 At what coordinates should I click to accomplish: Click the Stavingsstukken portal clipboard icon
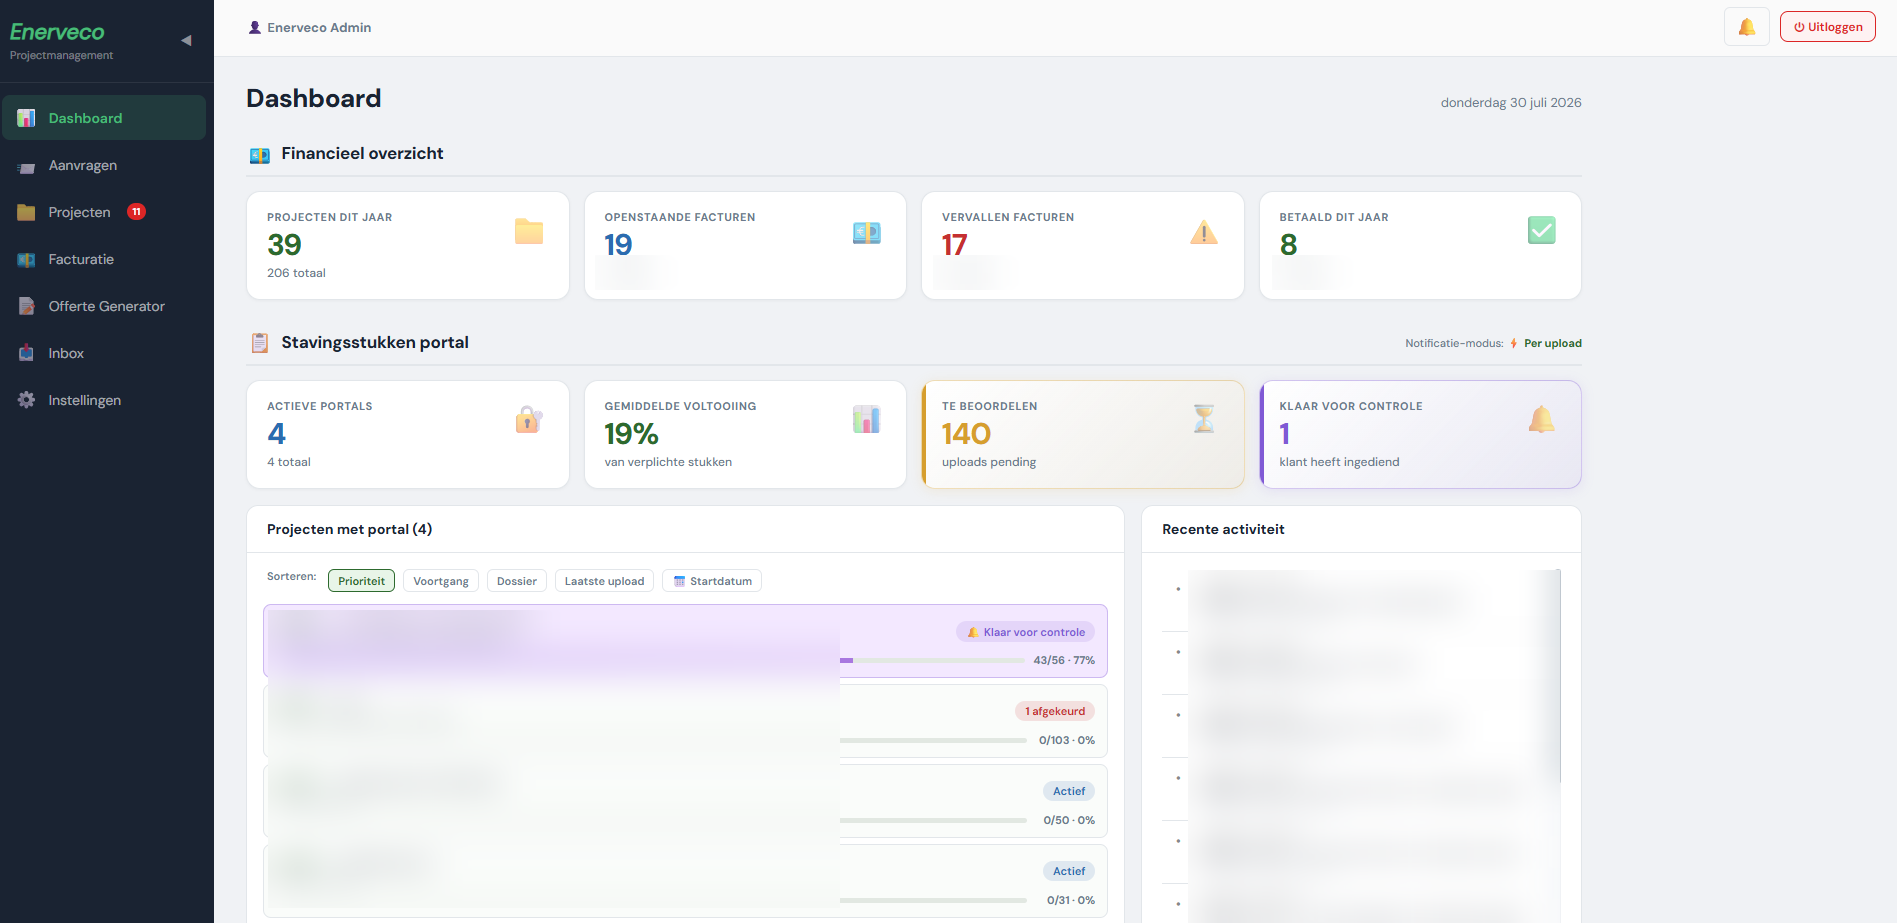pyautogui.click(x=260, y=343)
